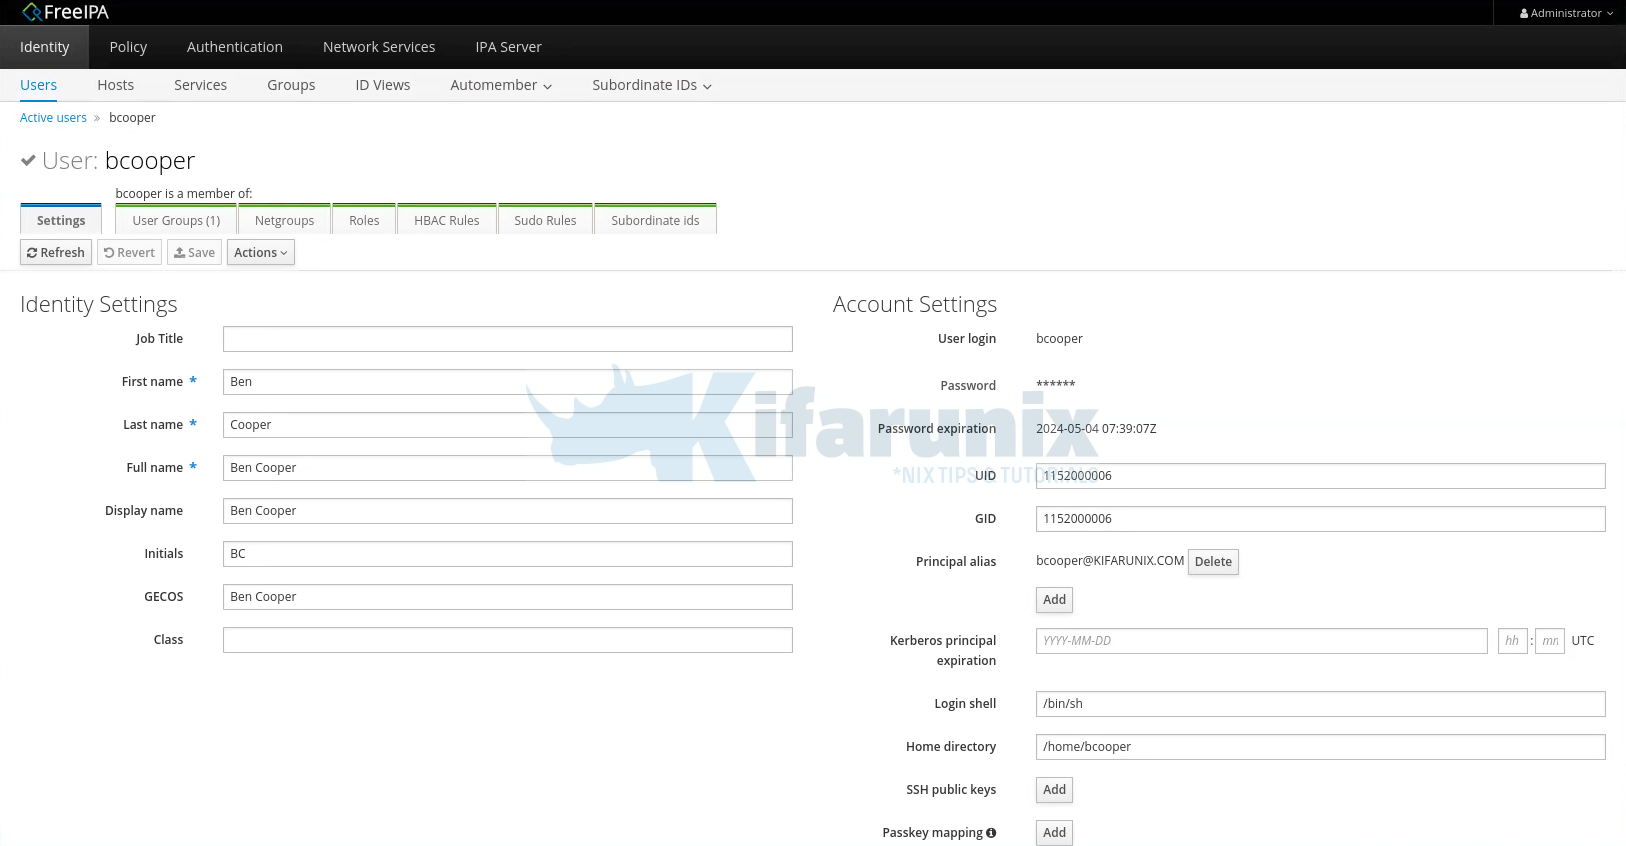Click the Revert button
The image size is (1626, 846).
tap(130, 252)
